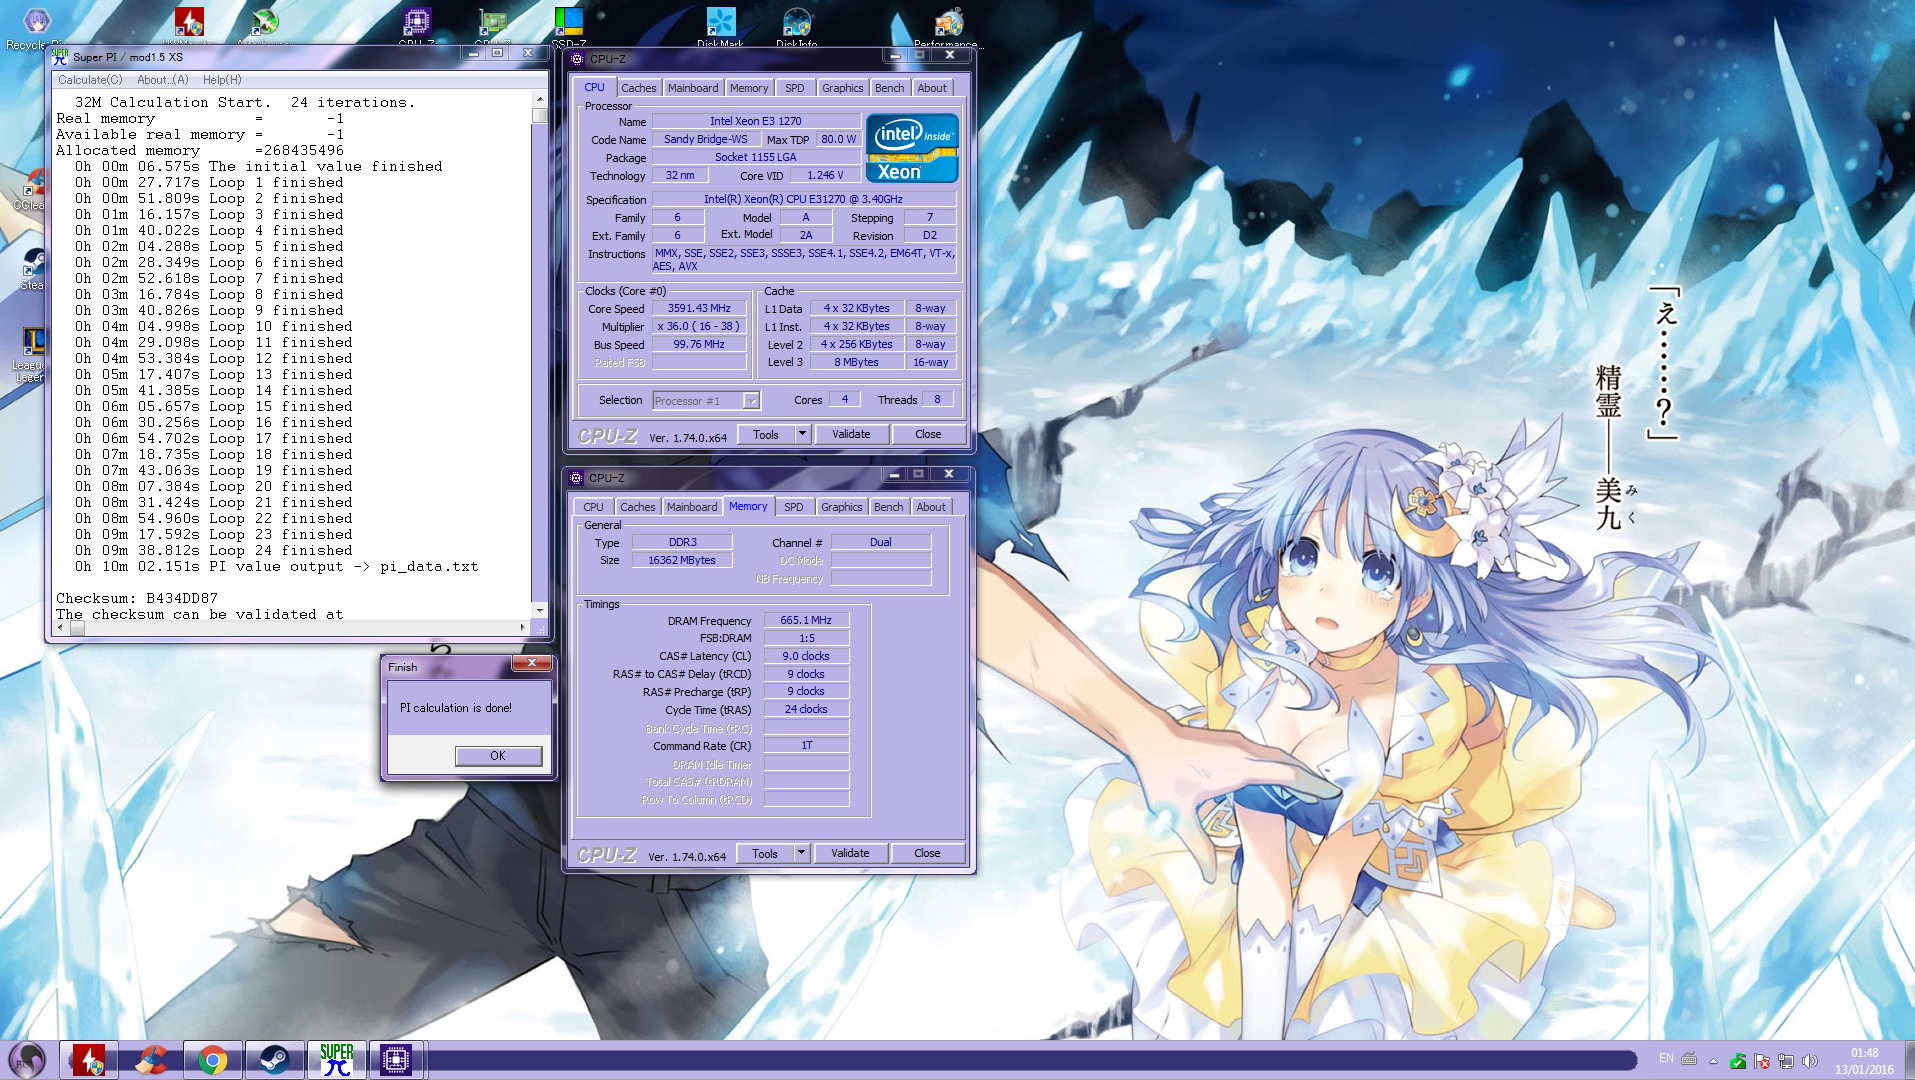Image resolution: width=1915 pixels, height=1080 pixels.
Task: Expand Tools dropdown arrow in bottom CPU-Z
Action: [801, 854]
